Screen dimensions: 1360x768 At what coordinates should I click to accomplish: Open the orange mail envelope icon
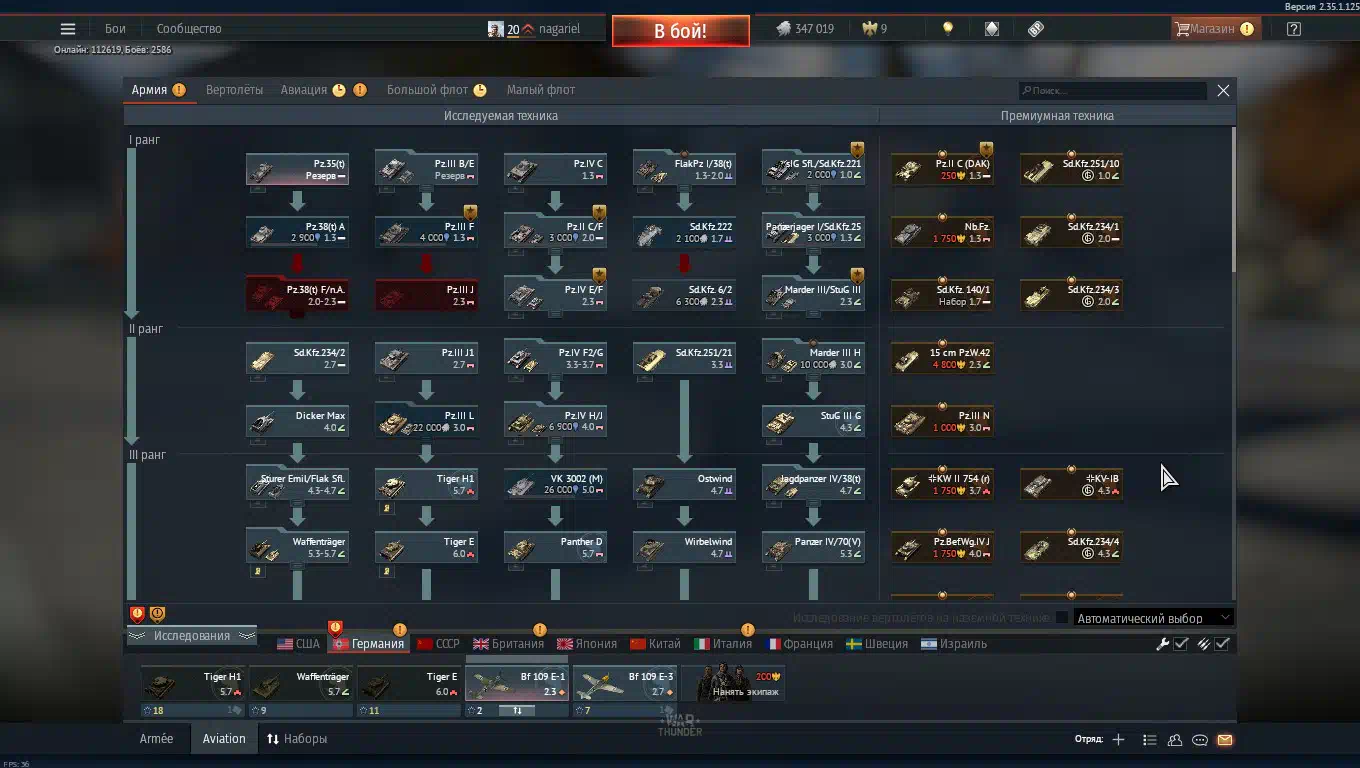(x=1225, y=740)
